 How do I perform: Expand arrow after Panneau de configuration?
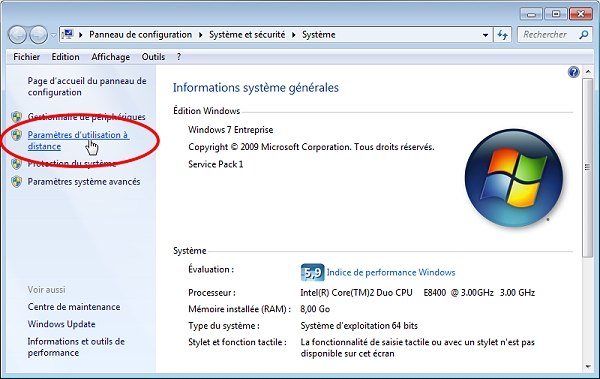point(201,35)
